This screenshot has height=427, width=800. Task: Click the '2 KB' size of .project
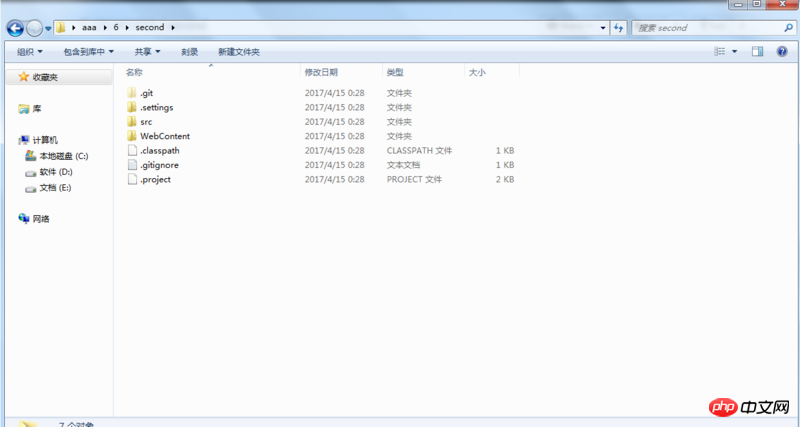pyautogui.click(x=505, y=179)
